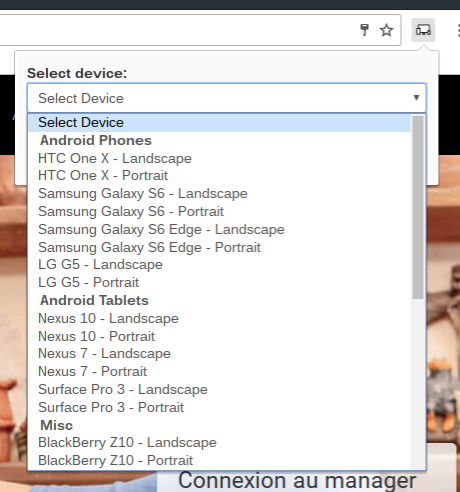This screenshot has height=492, width=460.
Task: Click the Select device: label
Action: point(77,73)
